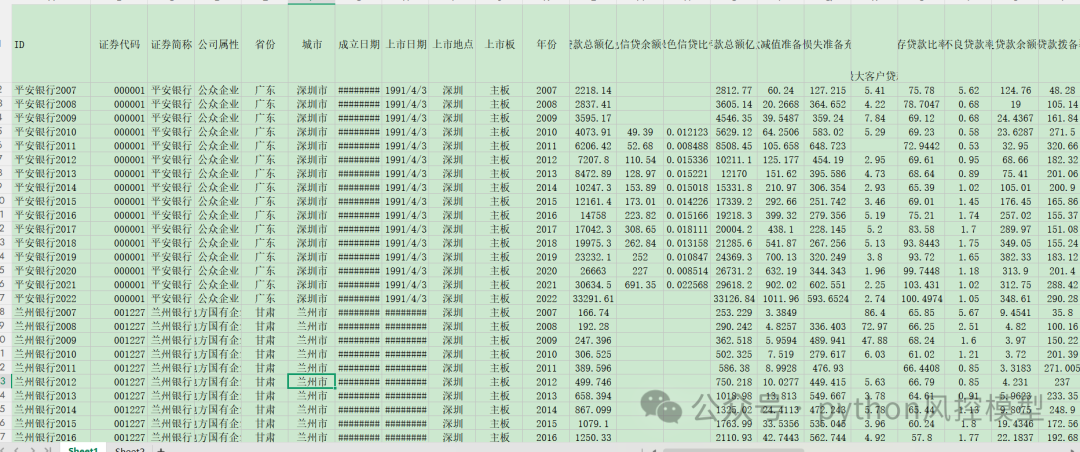Image resolution: width=1080 pixels, height=452 pixels.
Task: Click the 甘肃 cell in 兰州银行2009 row
Action: tap(264, 340)
